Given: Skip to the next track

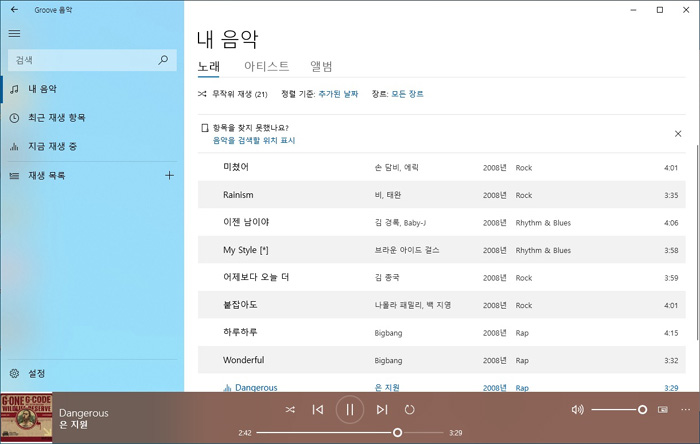Looking at the screenshot, I should (x=382, y=409).
